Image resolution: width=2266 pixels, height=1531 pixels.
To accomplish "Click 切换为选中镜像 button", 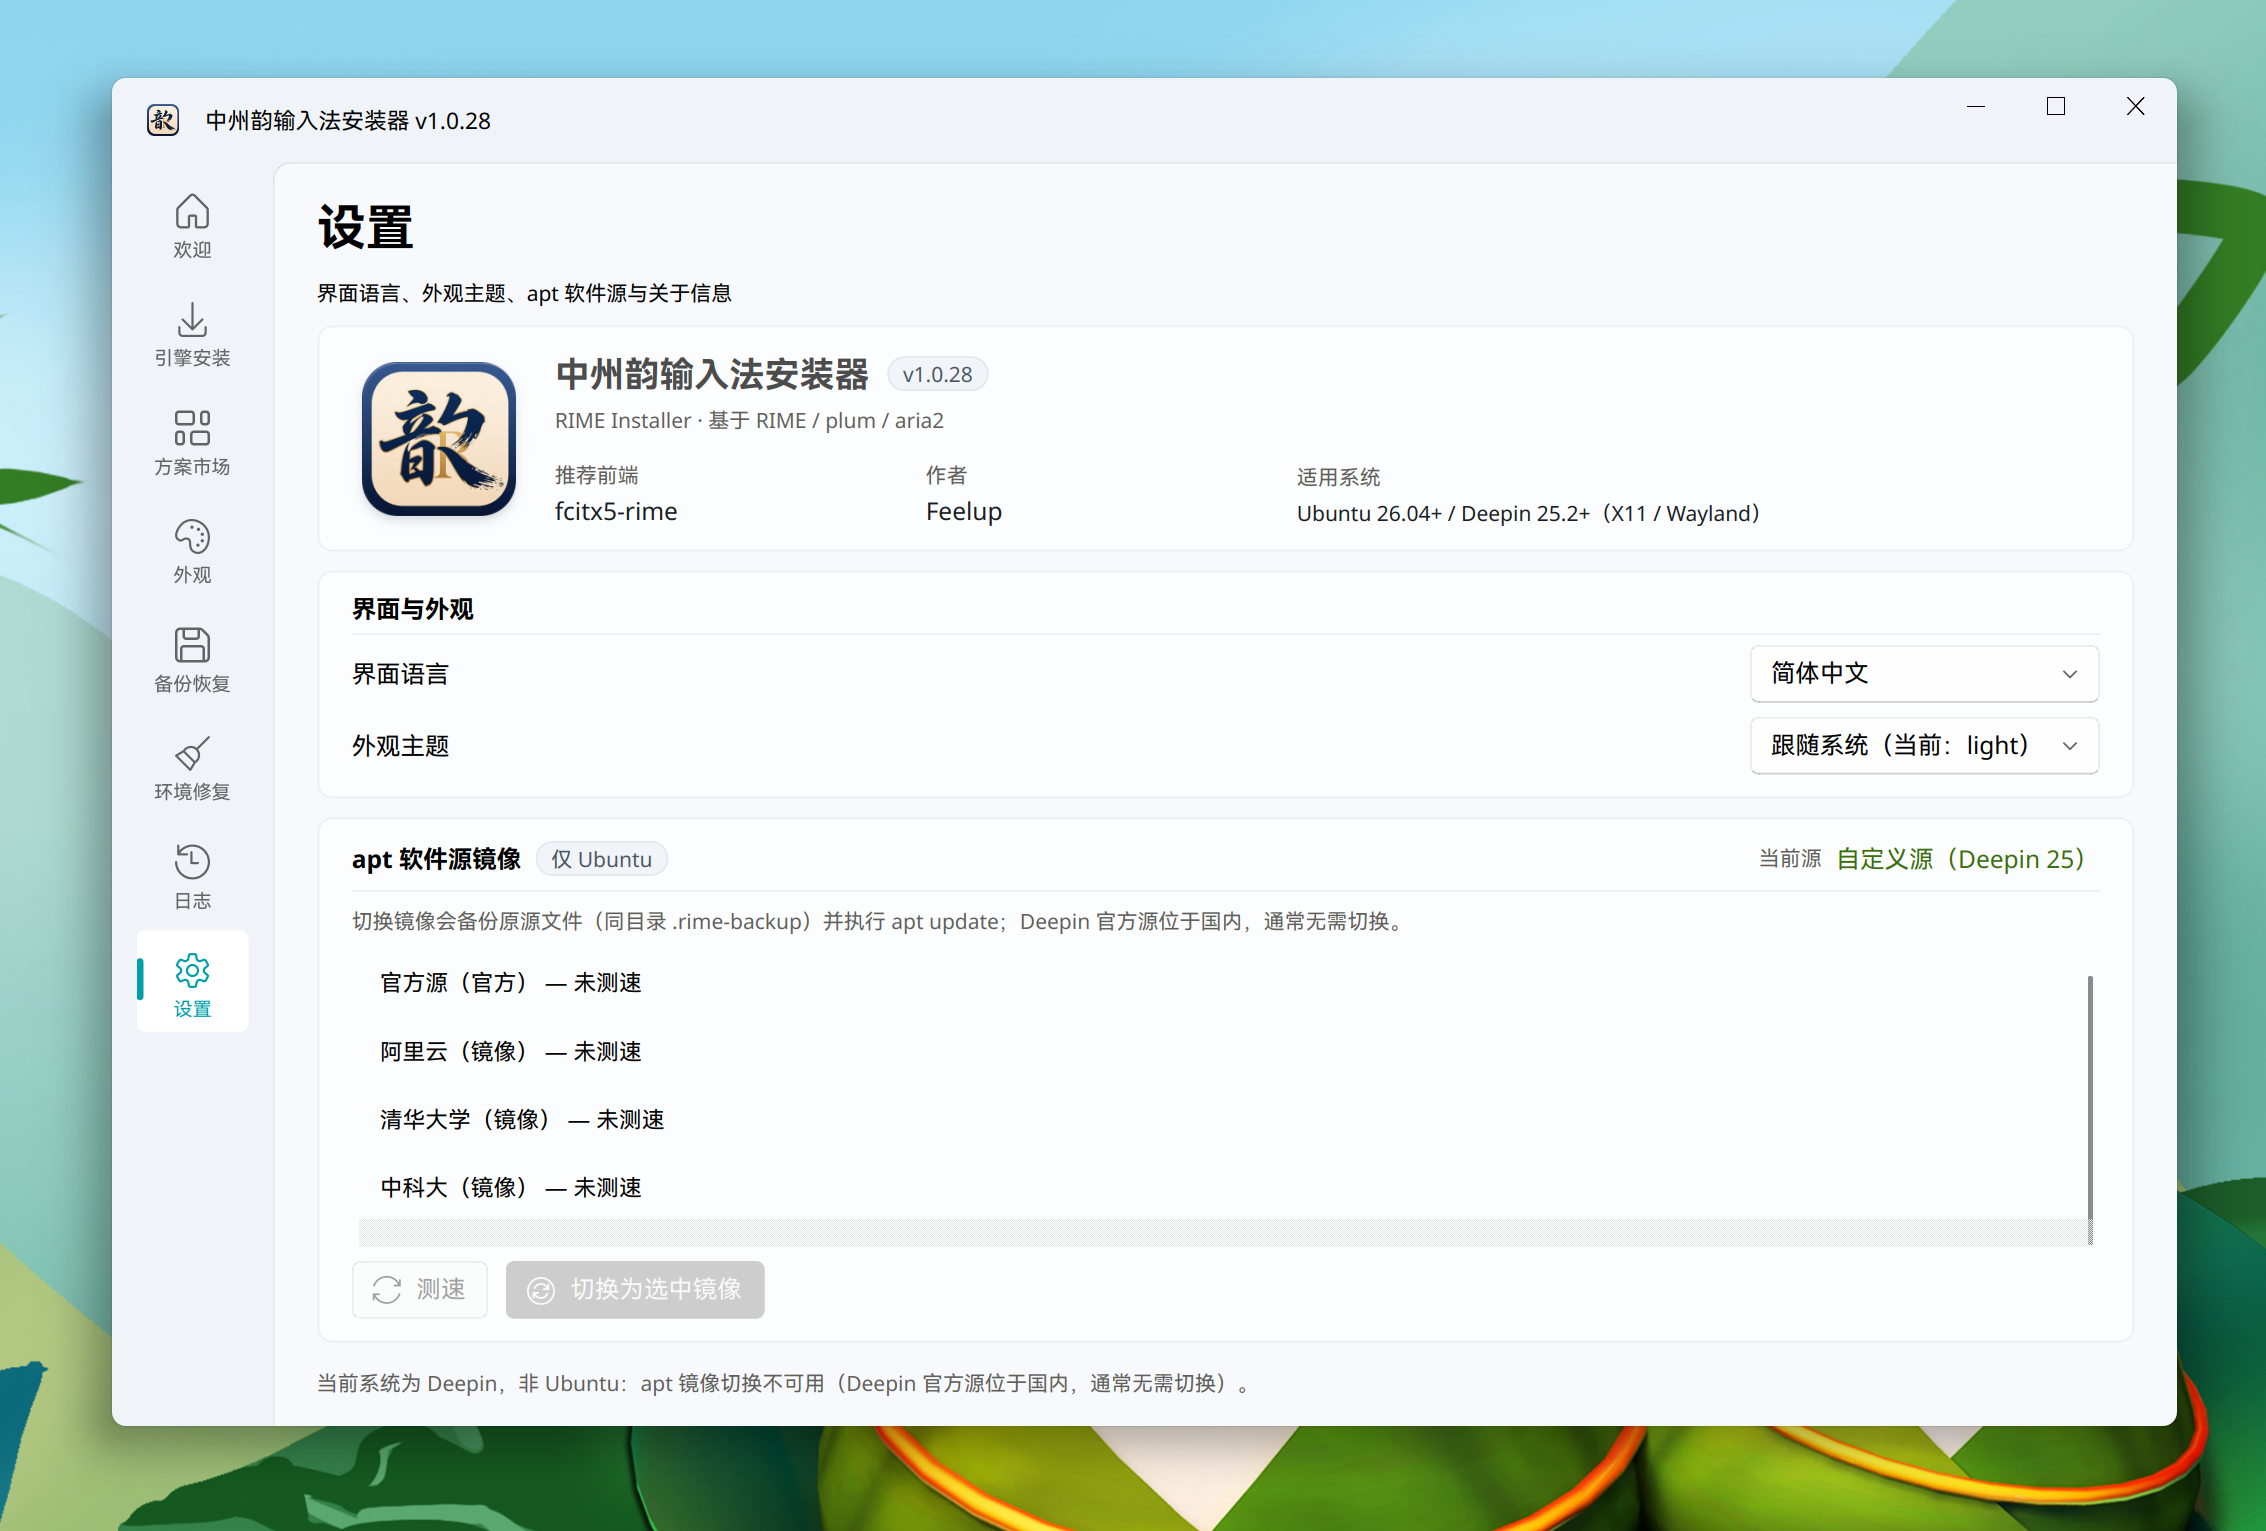I will point(635,1290).
